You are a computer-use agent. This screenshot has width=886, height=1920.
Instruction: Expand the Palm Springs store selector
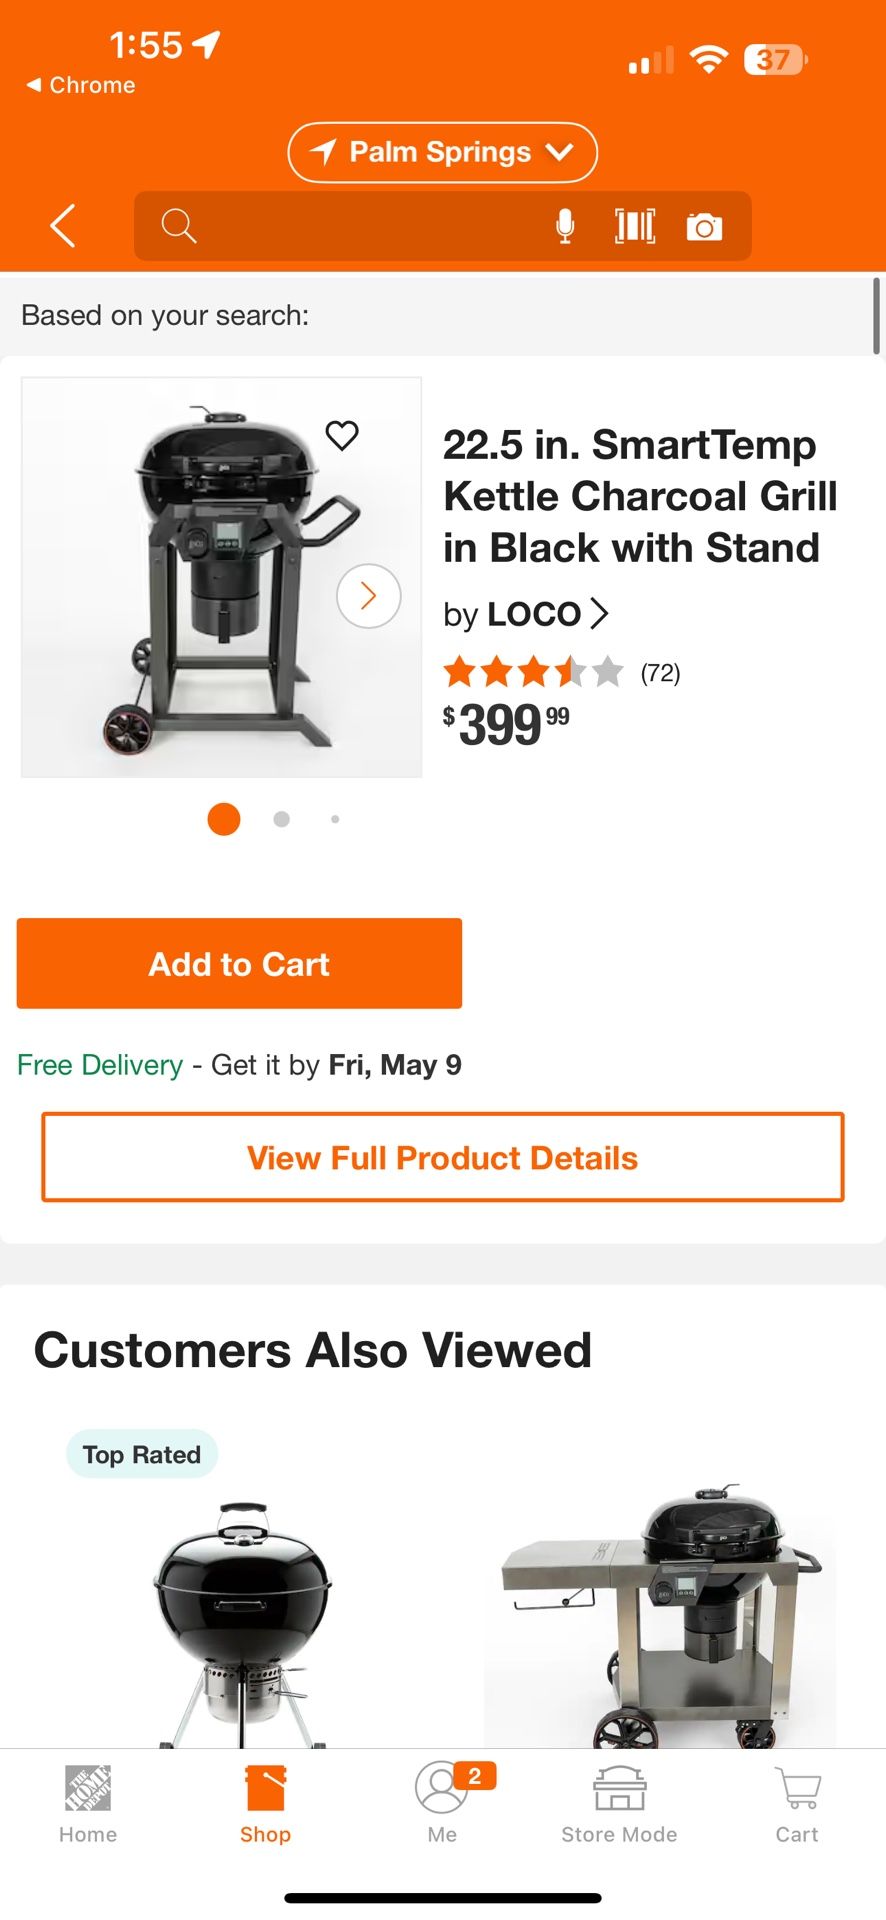pyautogui.click(x=442, y=152)
